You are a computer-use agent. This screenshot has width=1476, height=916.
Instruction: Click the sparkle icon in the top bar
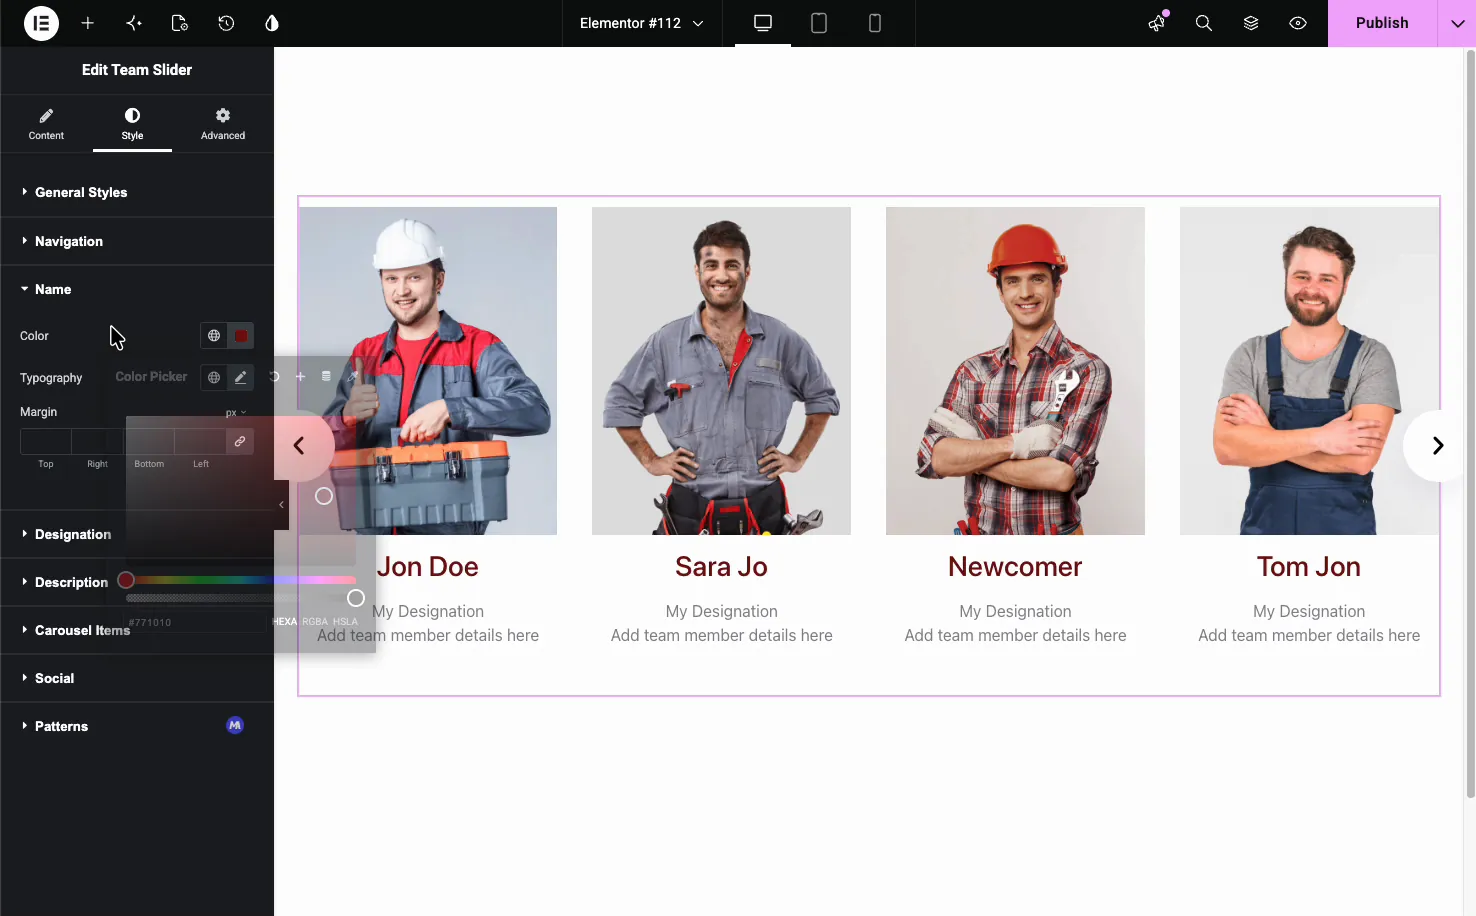(134, 23)
